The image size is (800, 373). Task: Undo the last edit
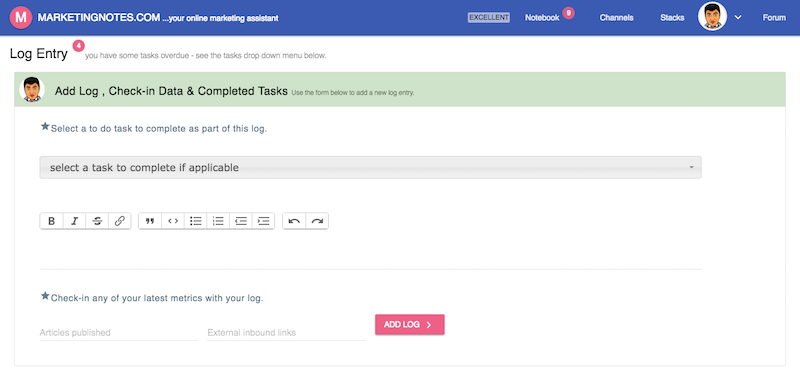[x=294, y=221]
